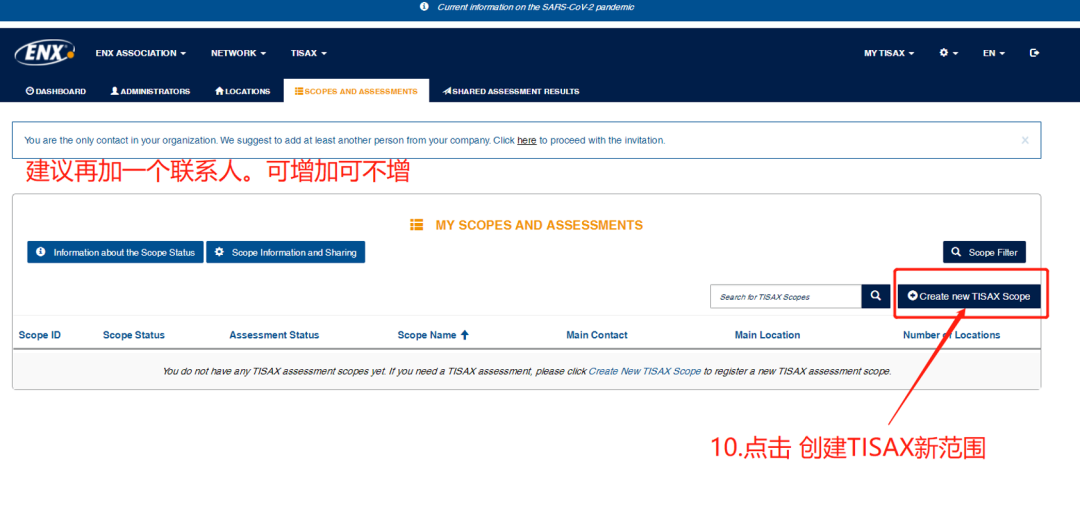Click the 'here' invitation link
The image size is (1080, 528).
click(x=526, y=140)
